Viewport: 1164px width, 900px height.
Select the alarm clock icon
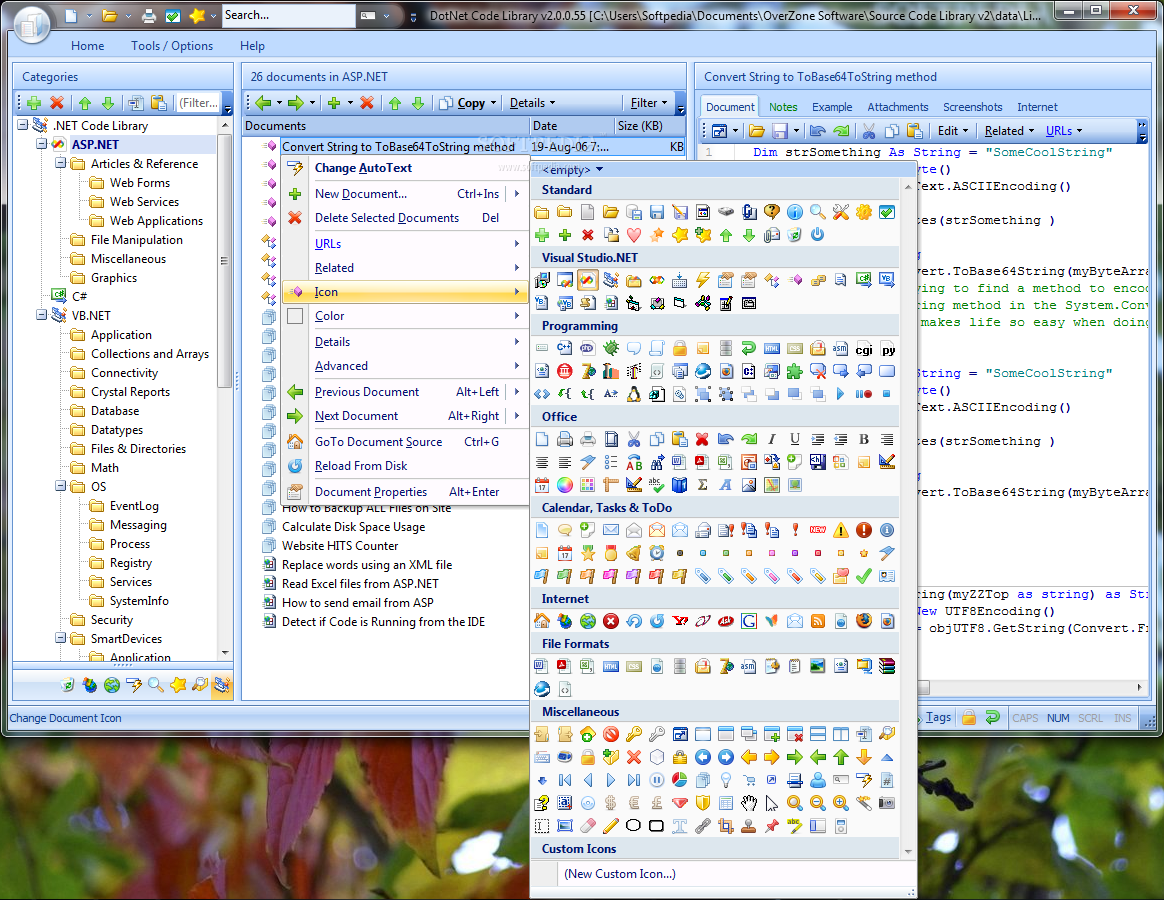click(x=656, y=553)
